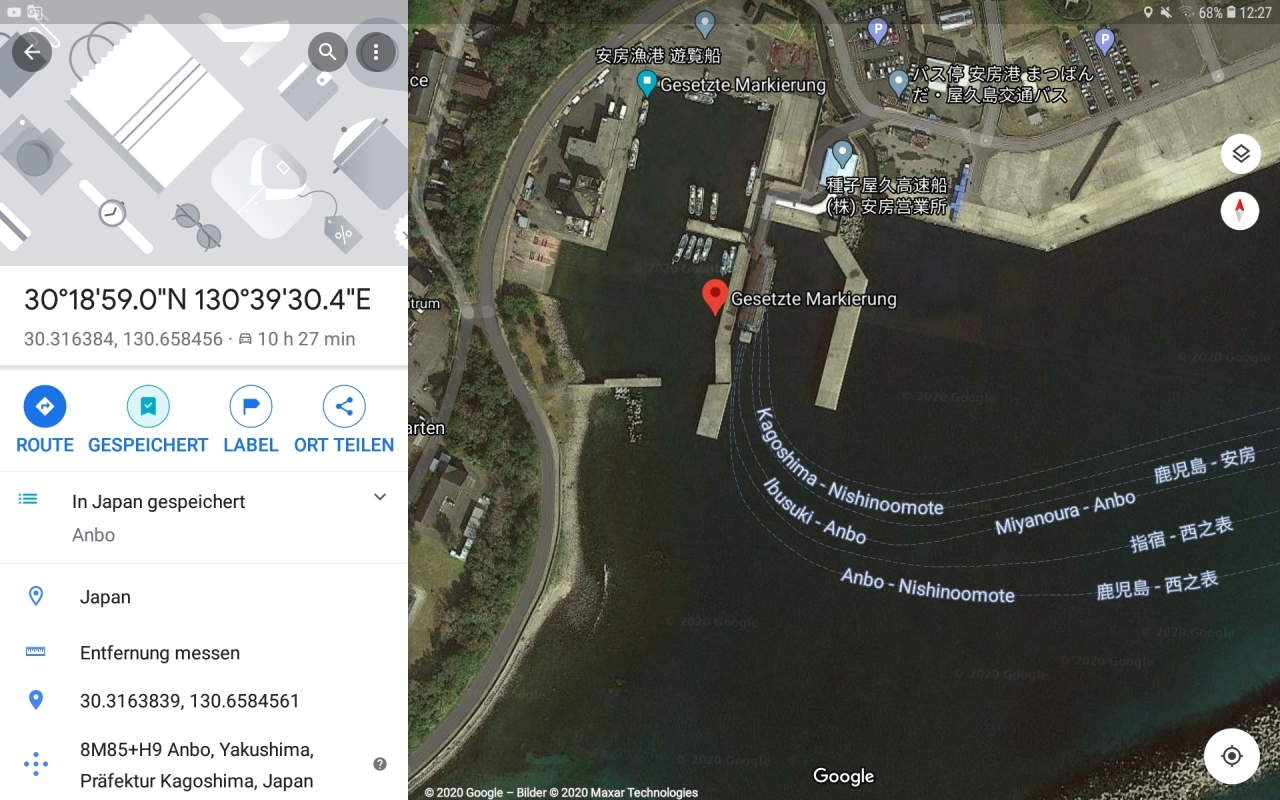Select Entfernung messen option
The height and width of the screenshot is (800, 1280).
pyautogui.click(x=204, y=653)
